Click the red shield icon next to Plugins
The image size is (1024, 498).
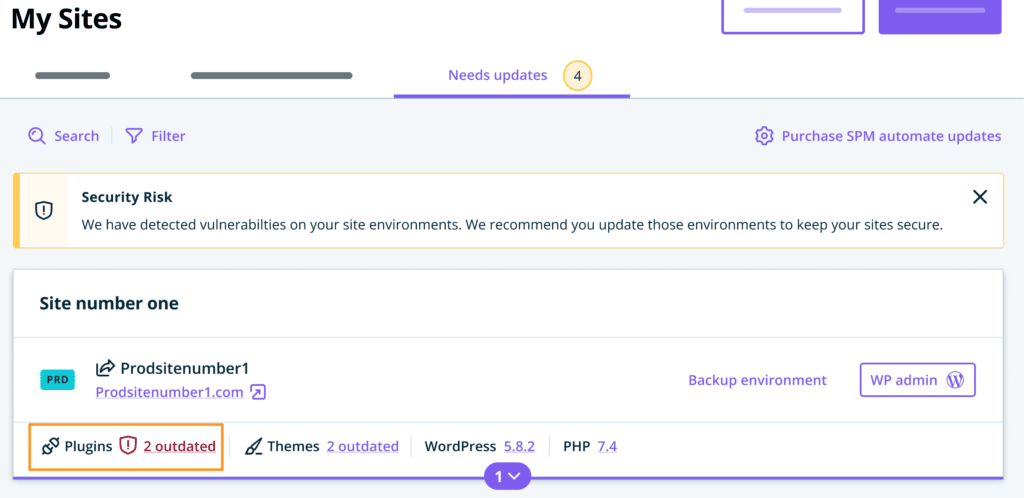(127, 446)
